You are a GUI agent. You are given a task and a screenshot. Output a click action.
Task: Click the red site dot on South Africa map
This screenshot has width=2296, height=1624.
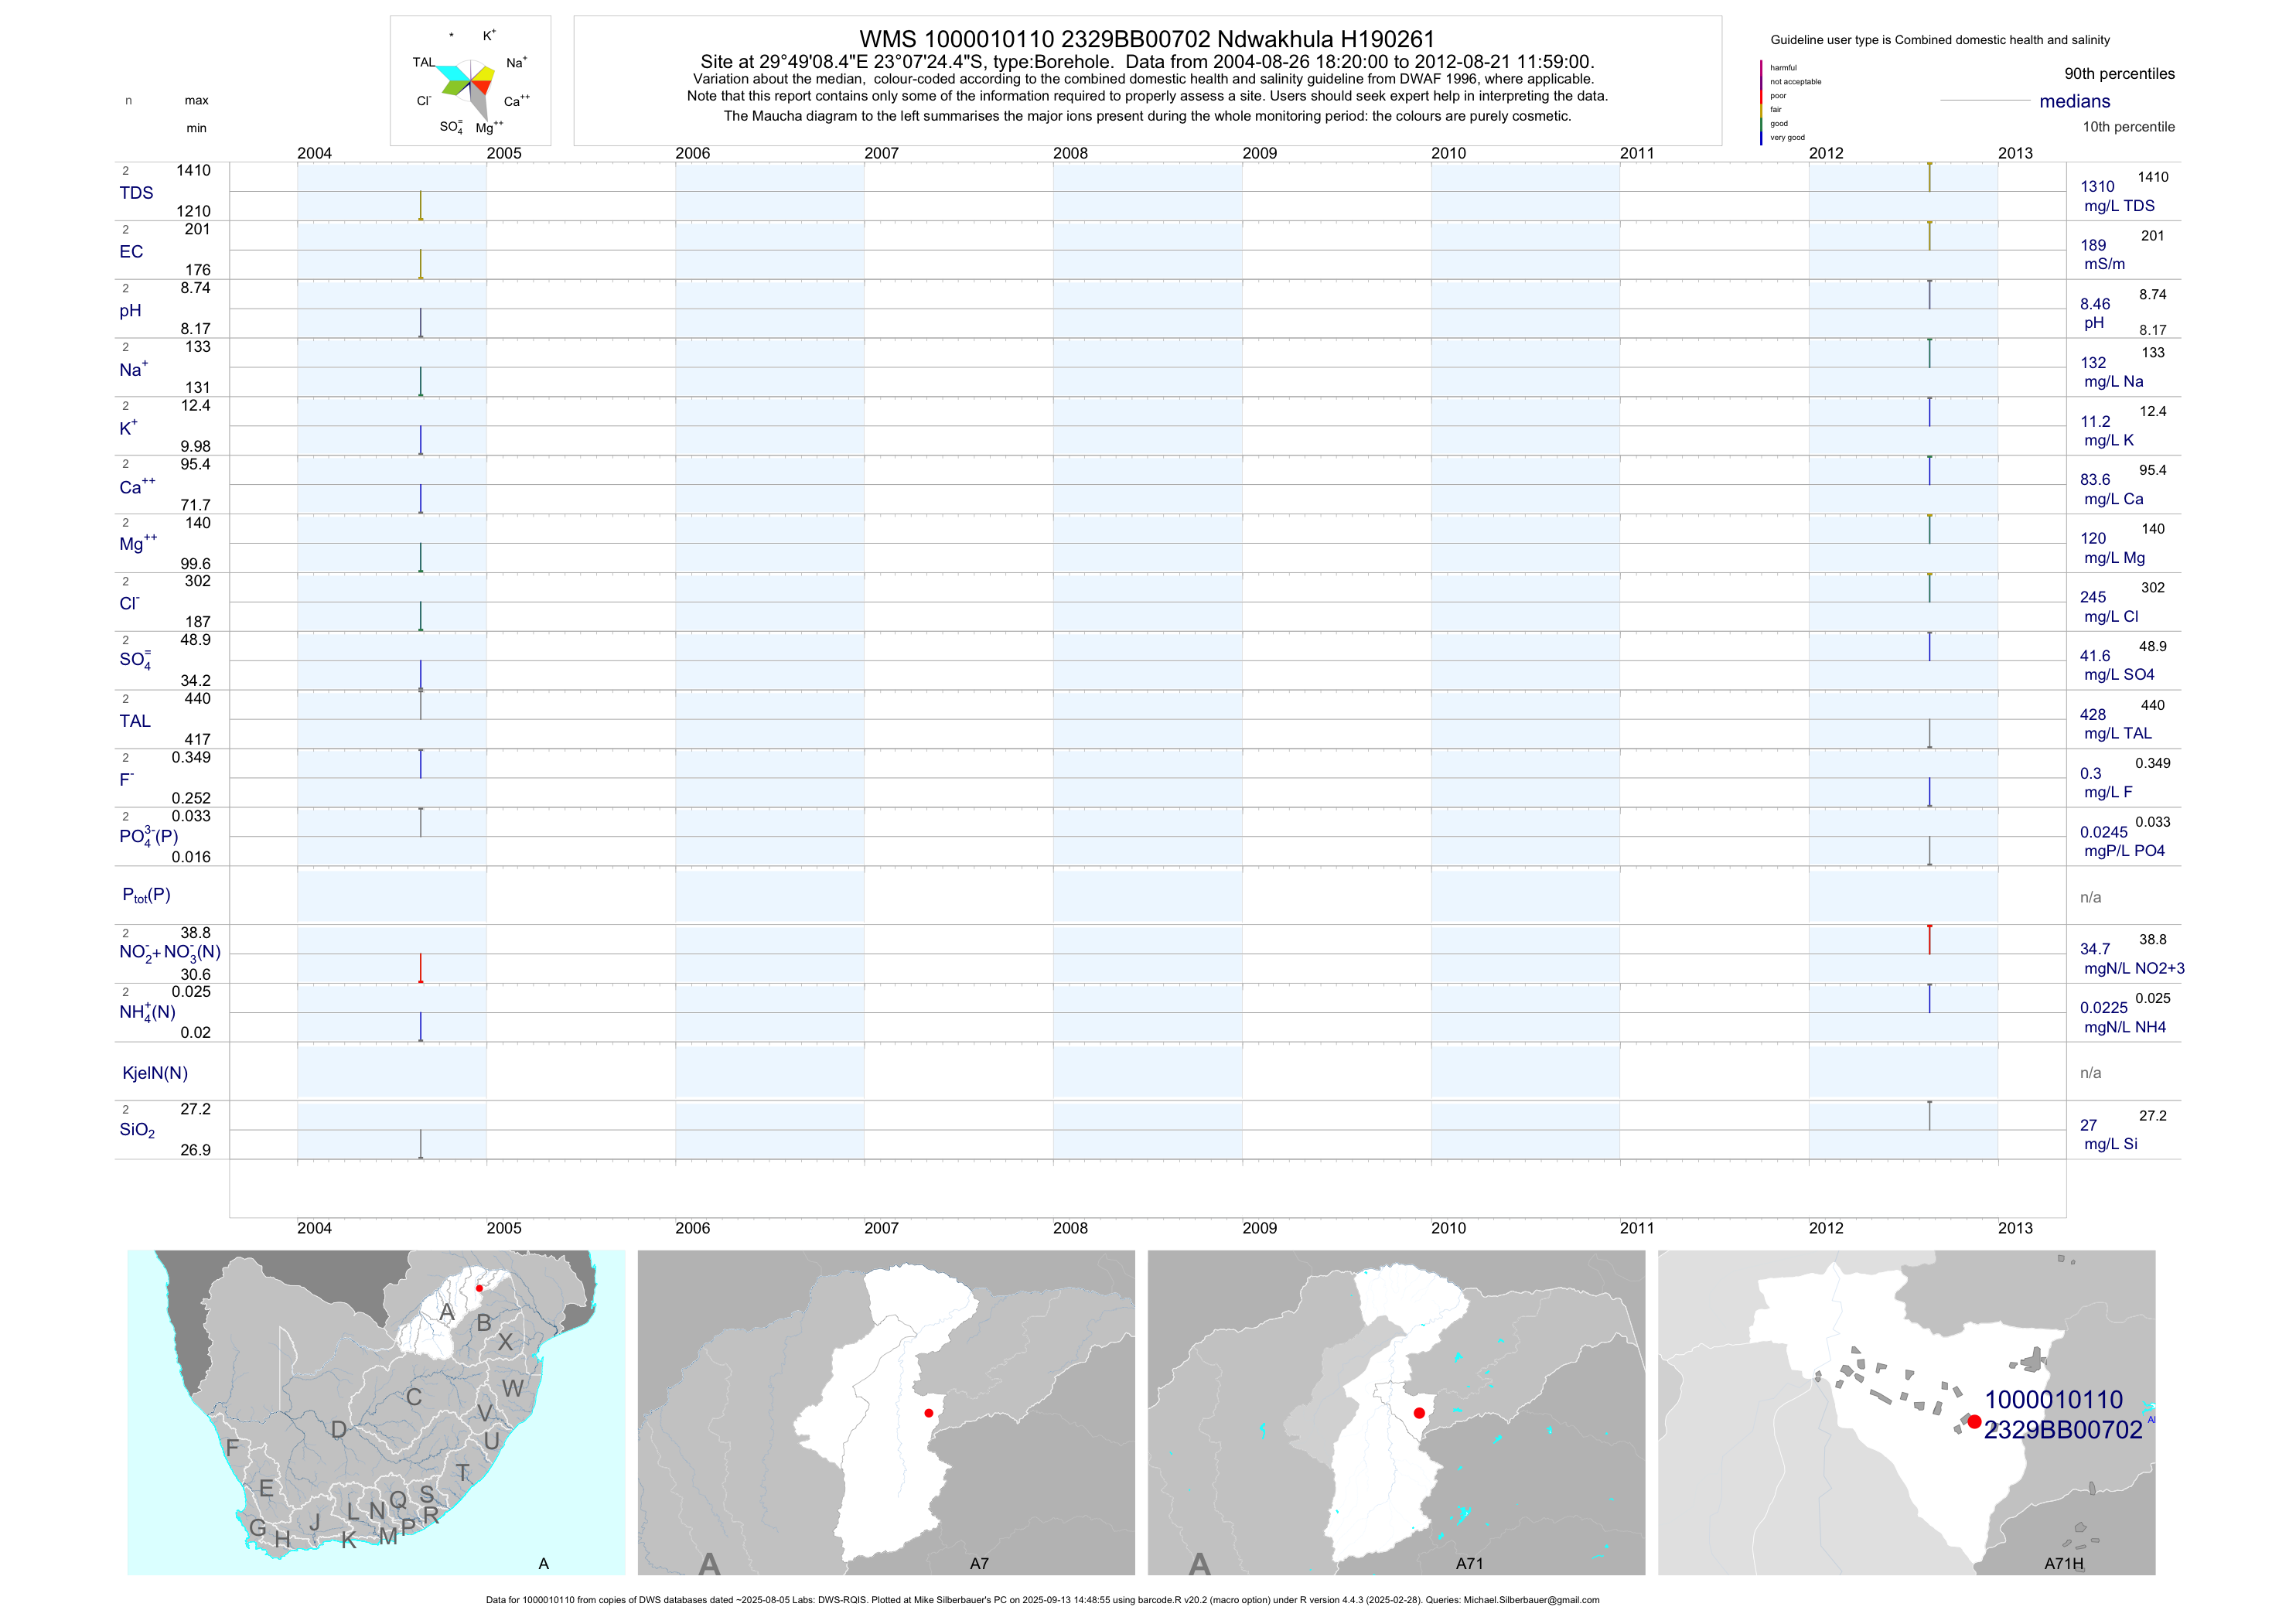pyautogui.click(x=479, y=1288)
